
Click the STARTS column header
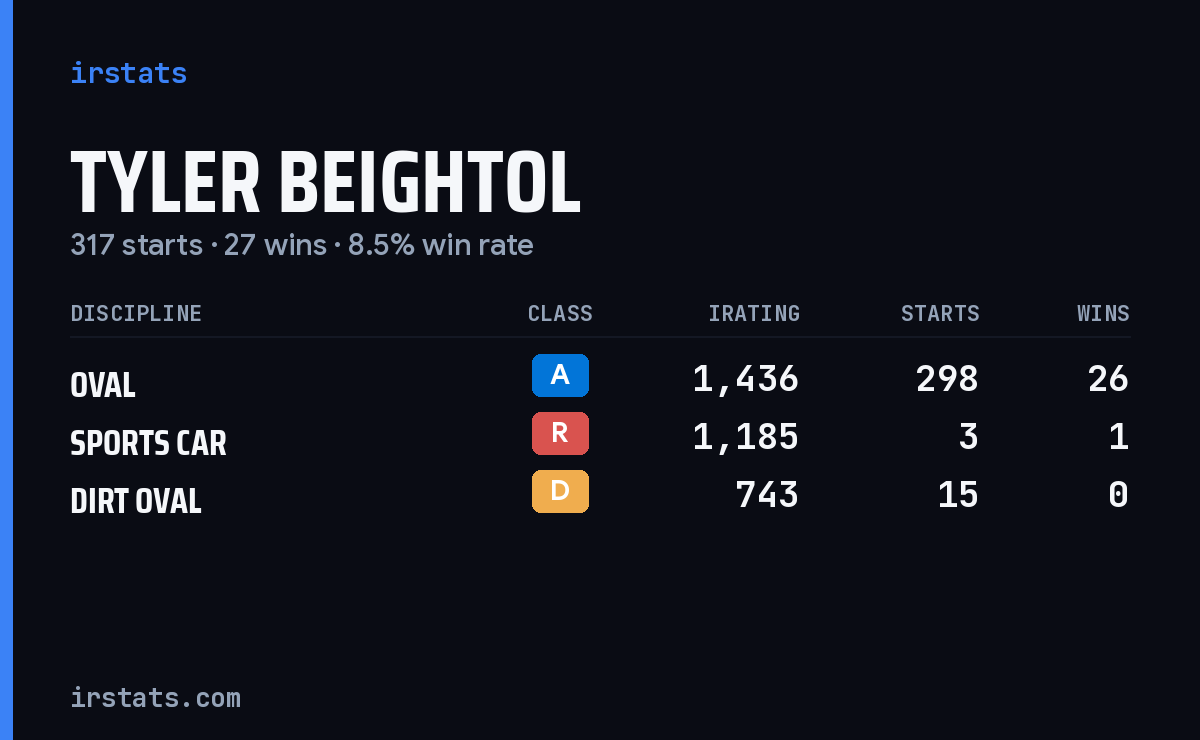click(940, 314)
